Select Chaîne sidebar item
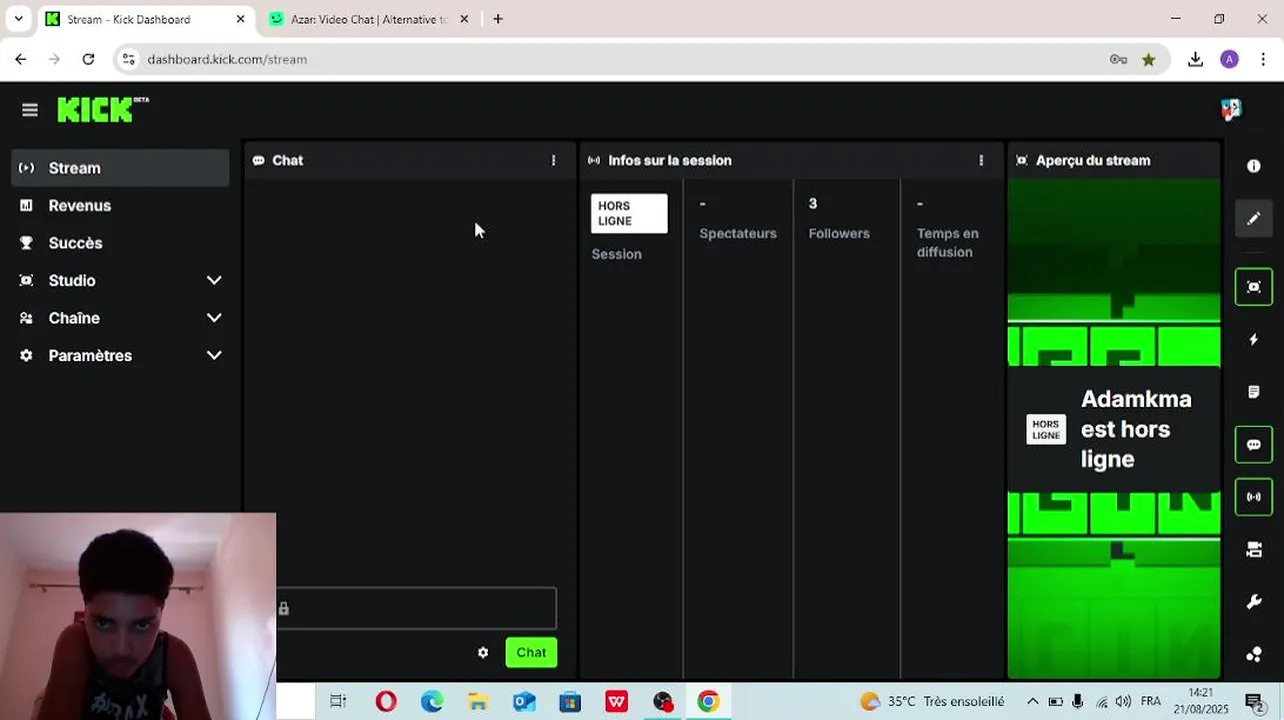 click(120, 318)
